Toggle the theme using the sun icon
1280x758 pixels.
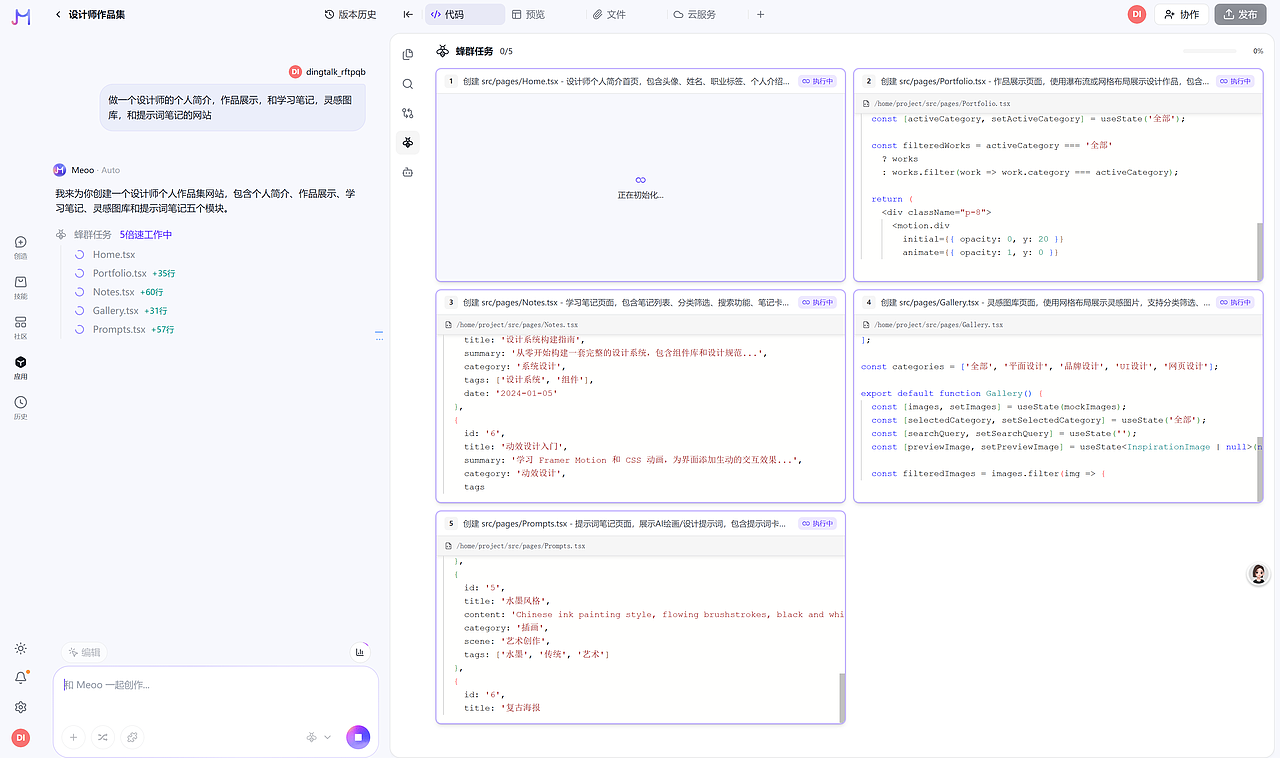20,648
